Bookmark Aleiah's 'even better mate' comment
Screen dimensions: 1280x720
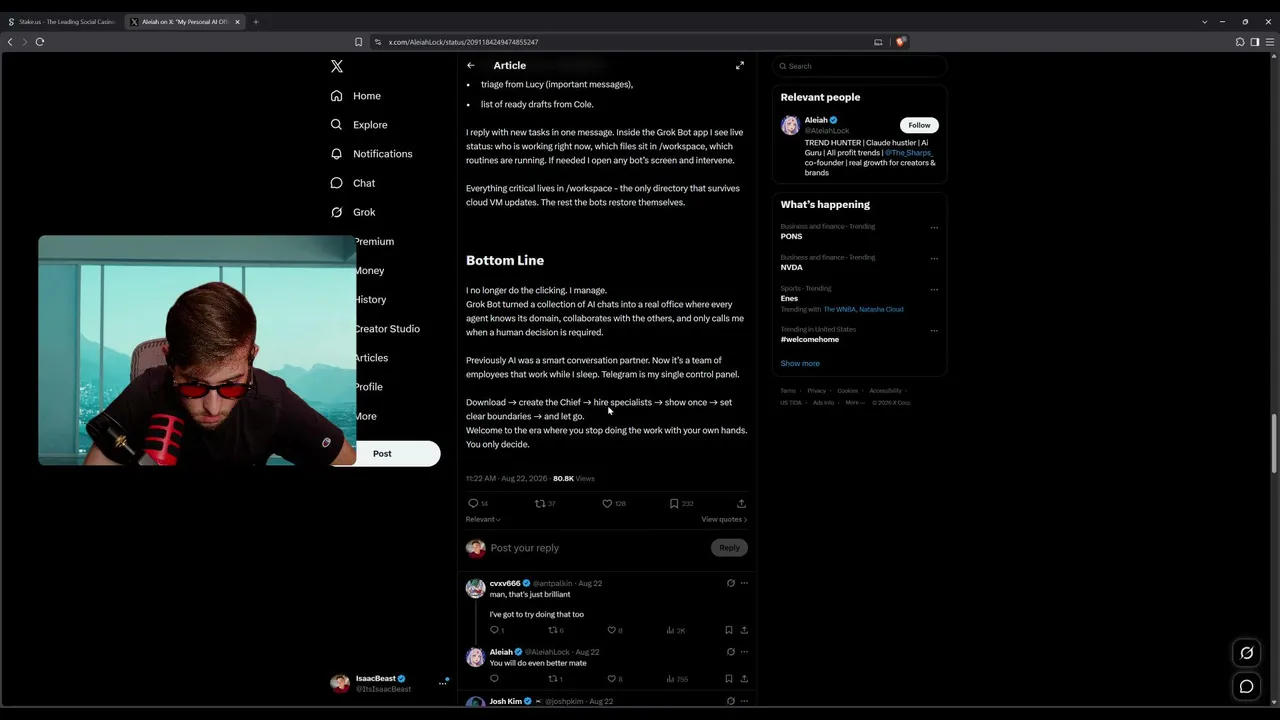(x=729, y=679)
